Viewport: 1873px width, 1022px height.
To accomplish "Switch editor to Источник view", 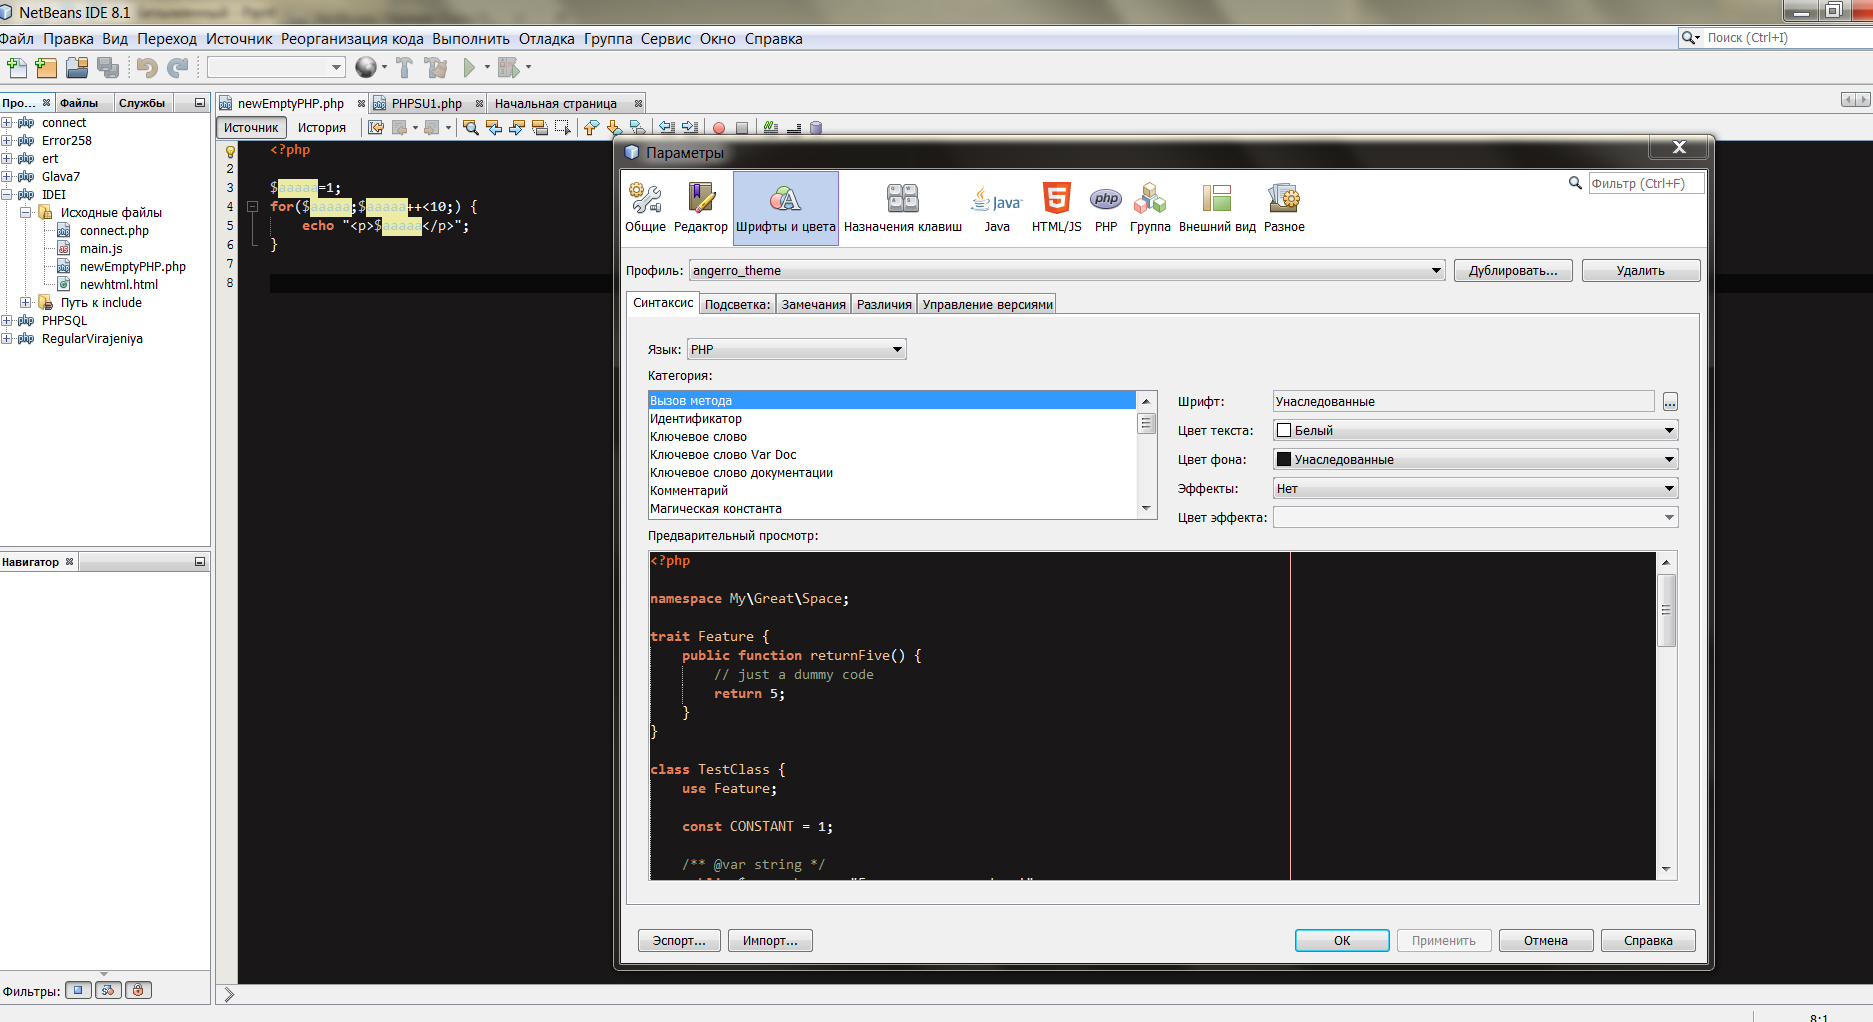I will click(x=251, y=128).
